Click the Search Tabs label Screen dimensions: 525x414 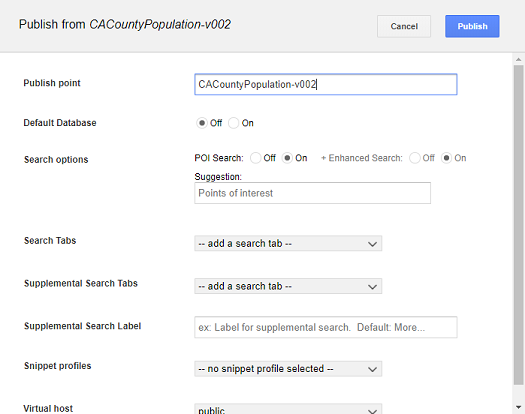pos(50,240)
